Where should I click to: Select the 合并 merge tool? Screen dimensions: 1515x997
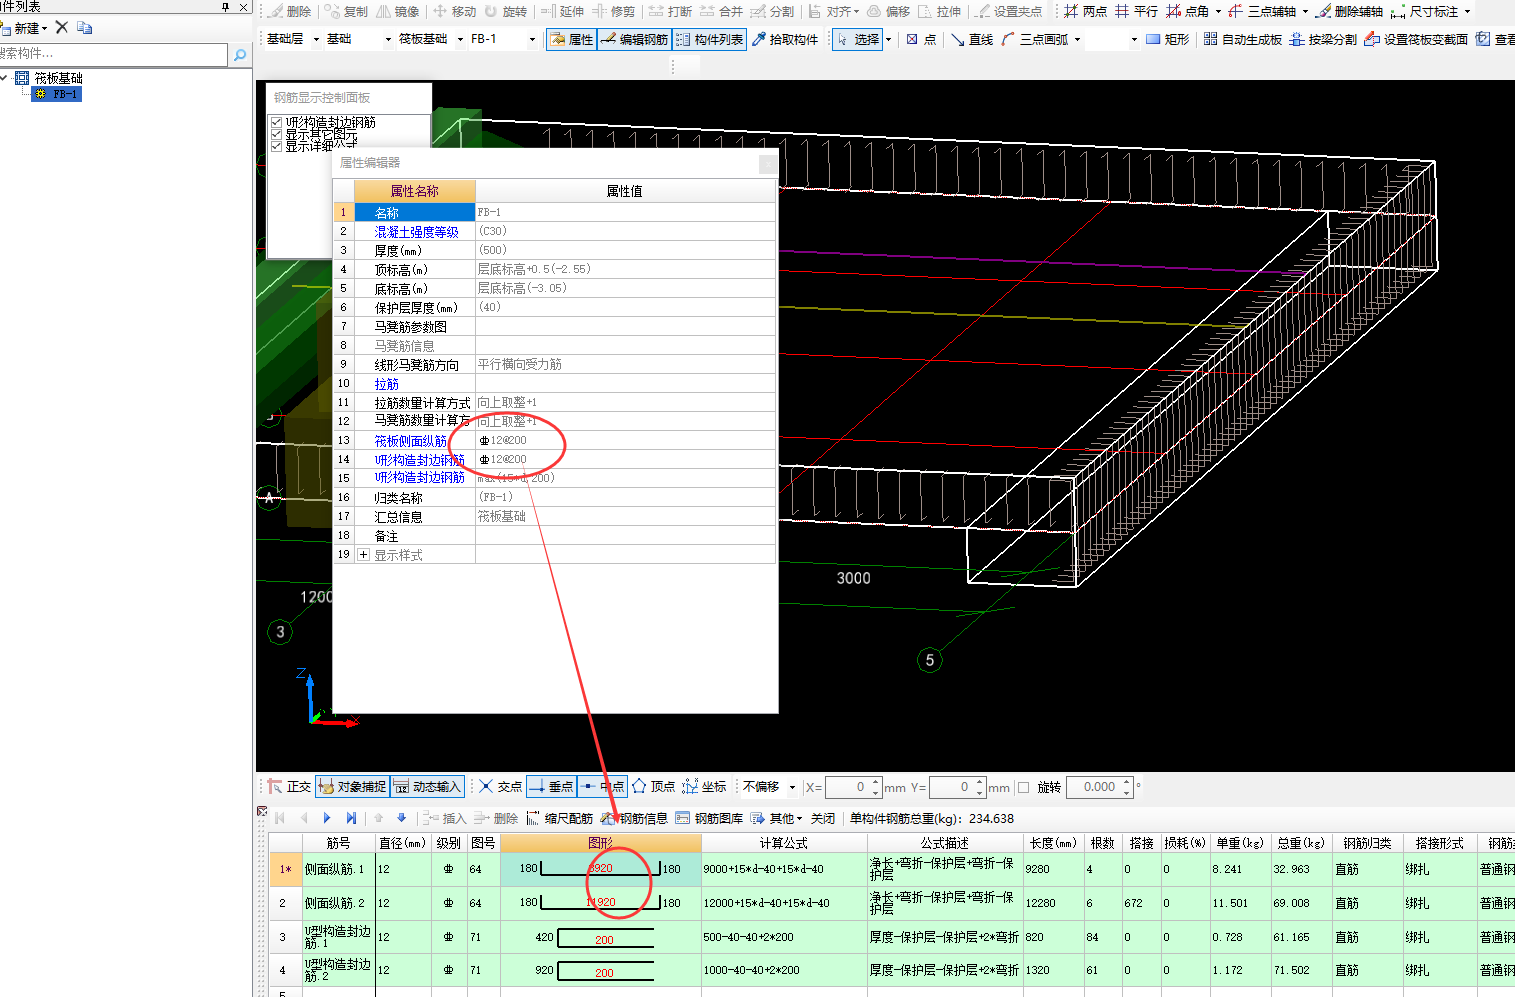click(722, 11)
